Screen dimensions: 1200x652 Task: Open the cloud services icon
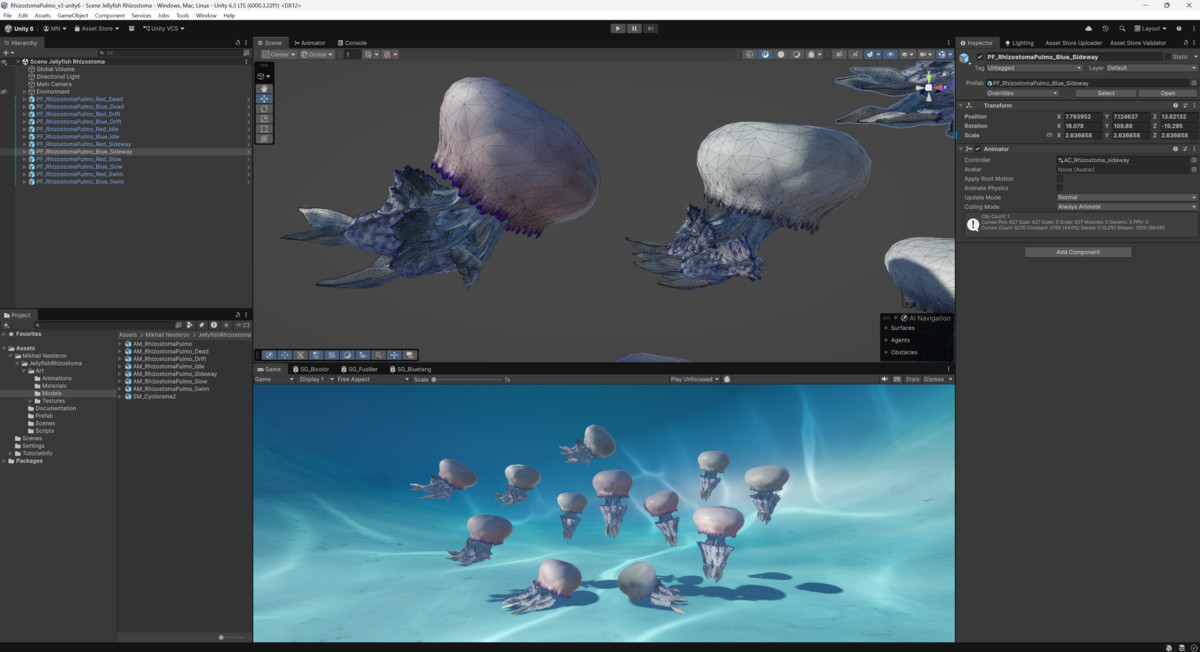(1089, 28)
